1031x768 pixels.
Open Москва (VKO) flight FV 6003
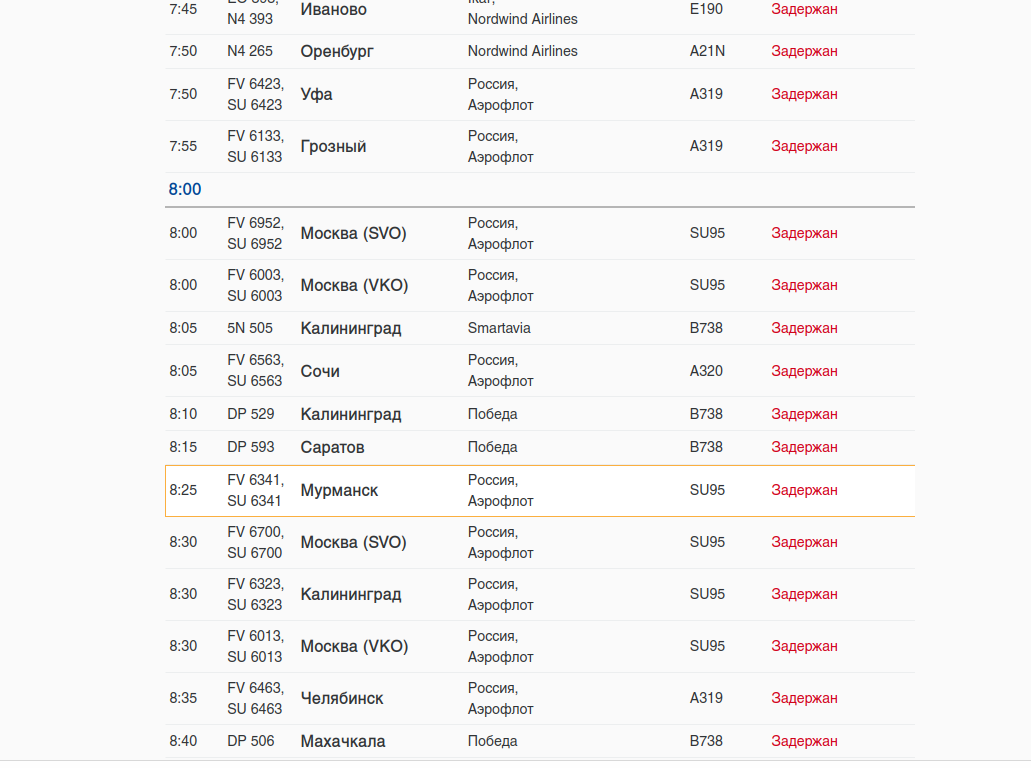(540, 285)
